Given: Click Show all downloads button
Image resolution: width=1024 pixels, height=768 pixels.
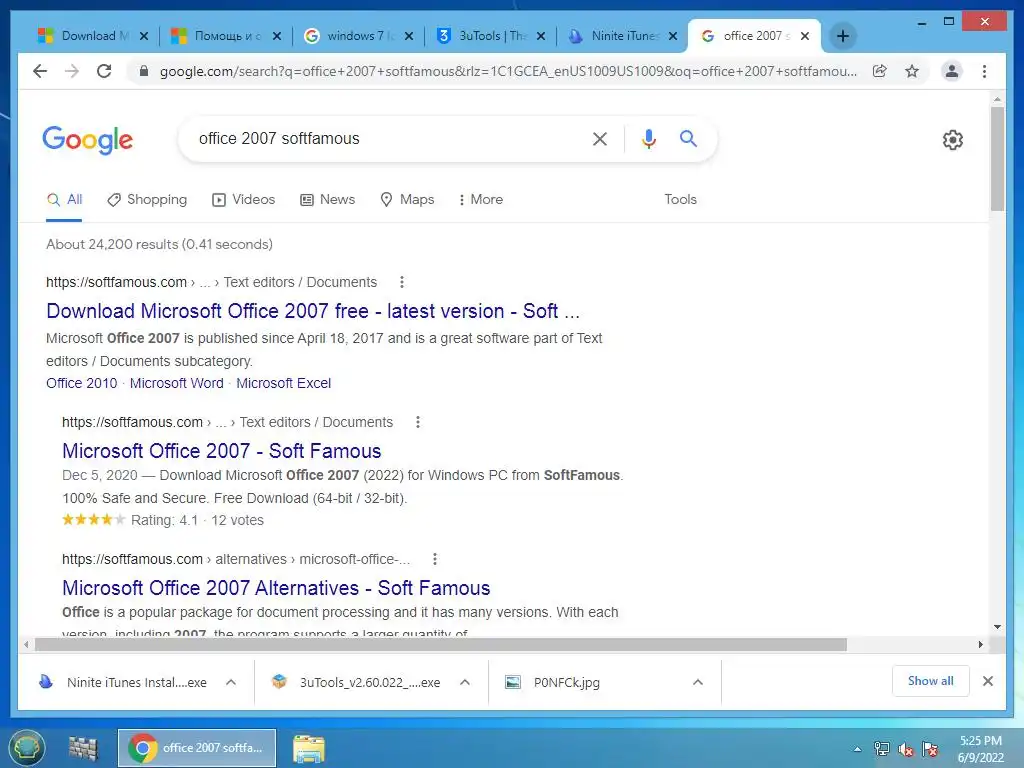Looking at the screenshot, I should (930, 681).
